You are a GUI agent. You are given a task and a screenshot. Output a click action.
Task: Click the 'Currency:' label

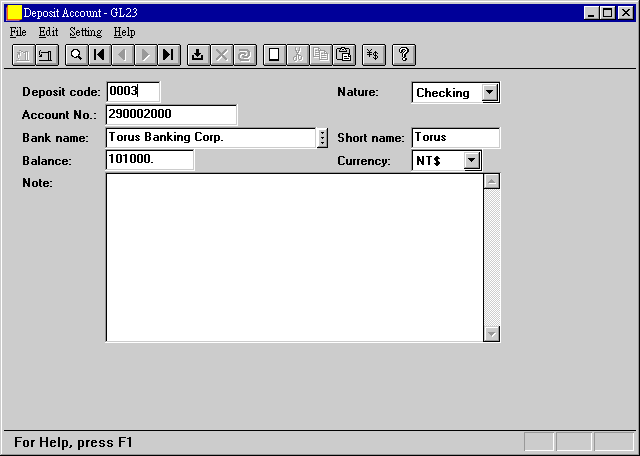tap(364, 161)
